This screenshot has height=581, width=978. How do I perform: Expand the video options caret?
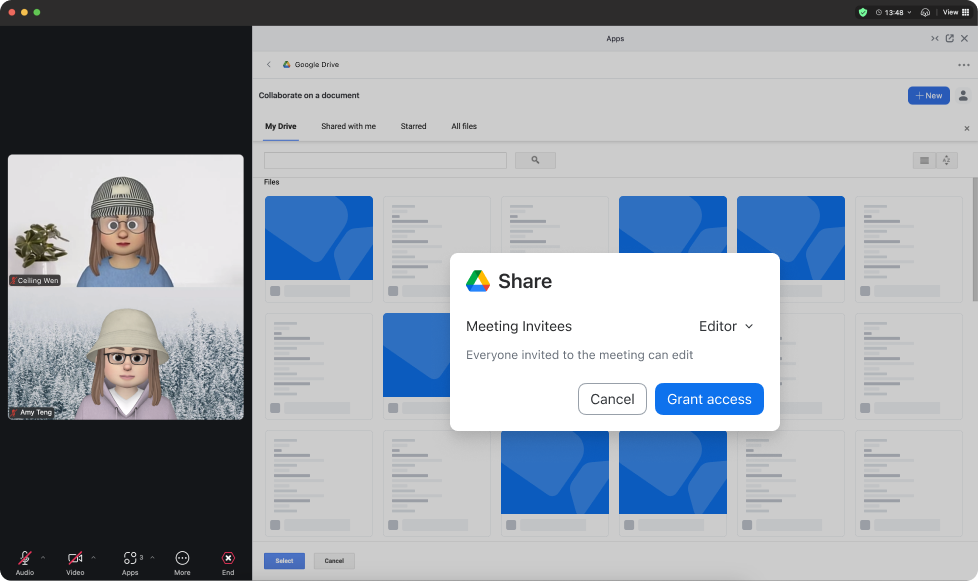pyautogui.click(x=93, y=557)
